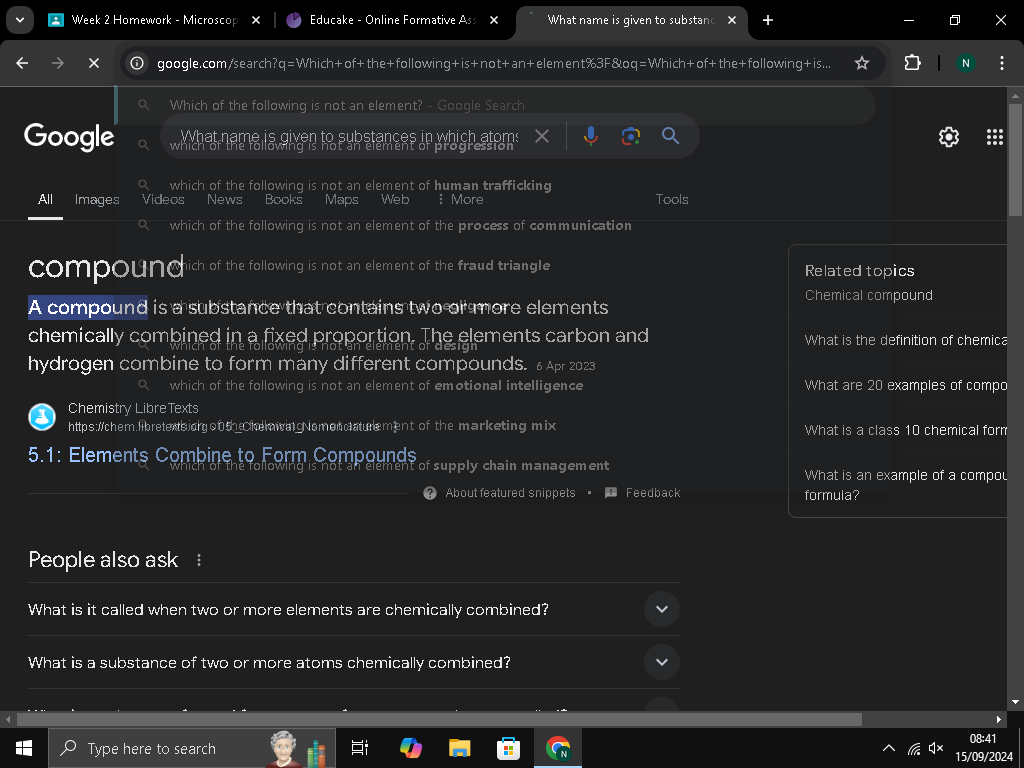Select the News results tab
The height and width of the screenshot is (768, 1024).
click(225, 199)
